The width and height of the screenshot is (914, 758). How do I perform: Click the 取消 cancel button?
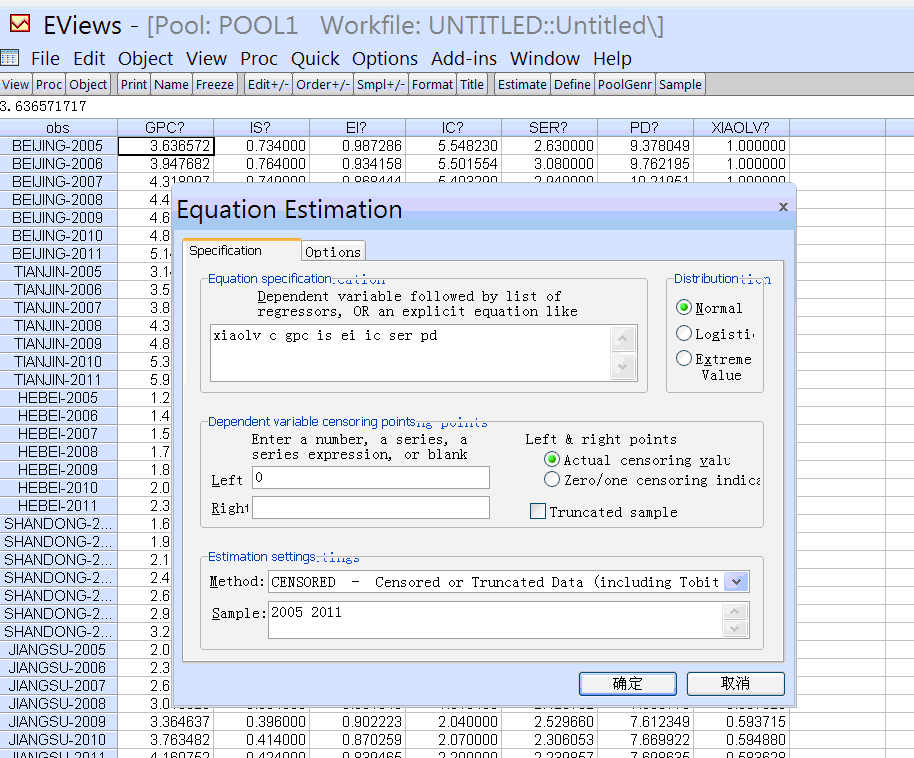pyautogui.click(x=735, y=684)
